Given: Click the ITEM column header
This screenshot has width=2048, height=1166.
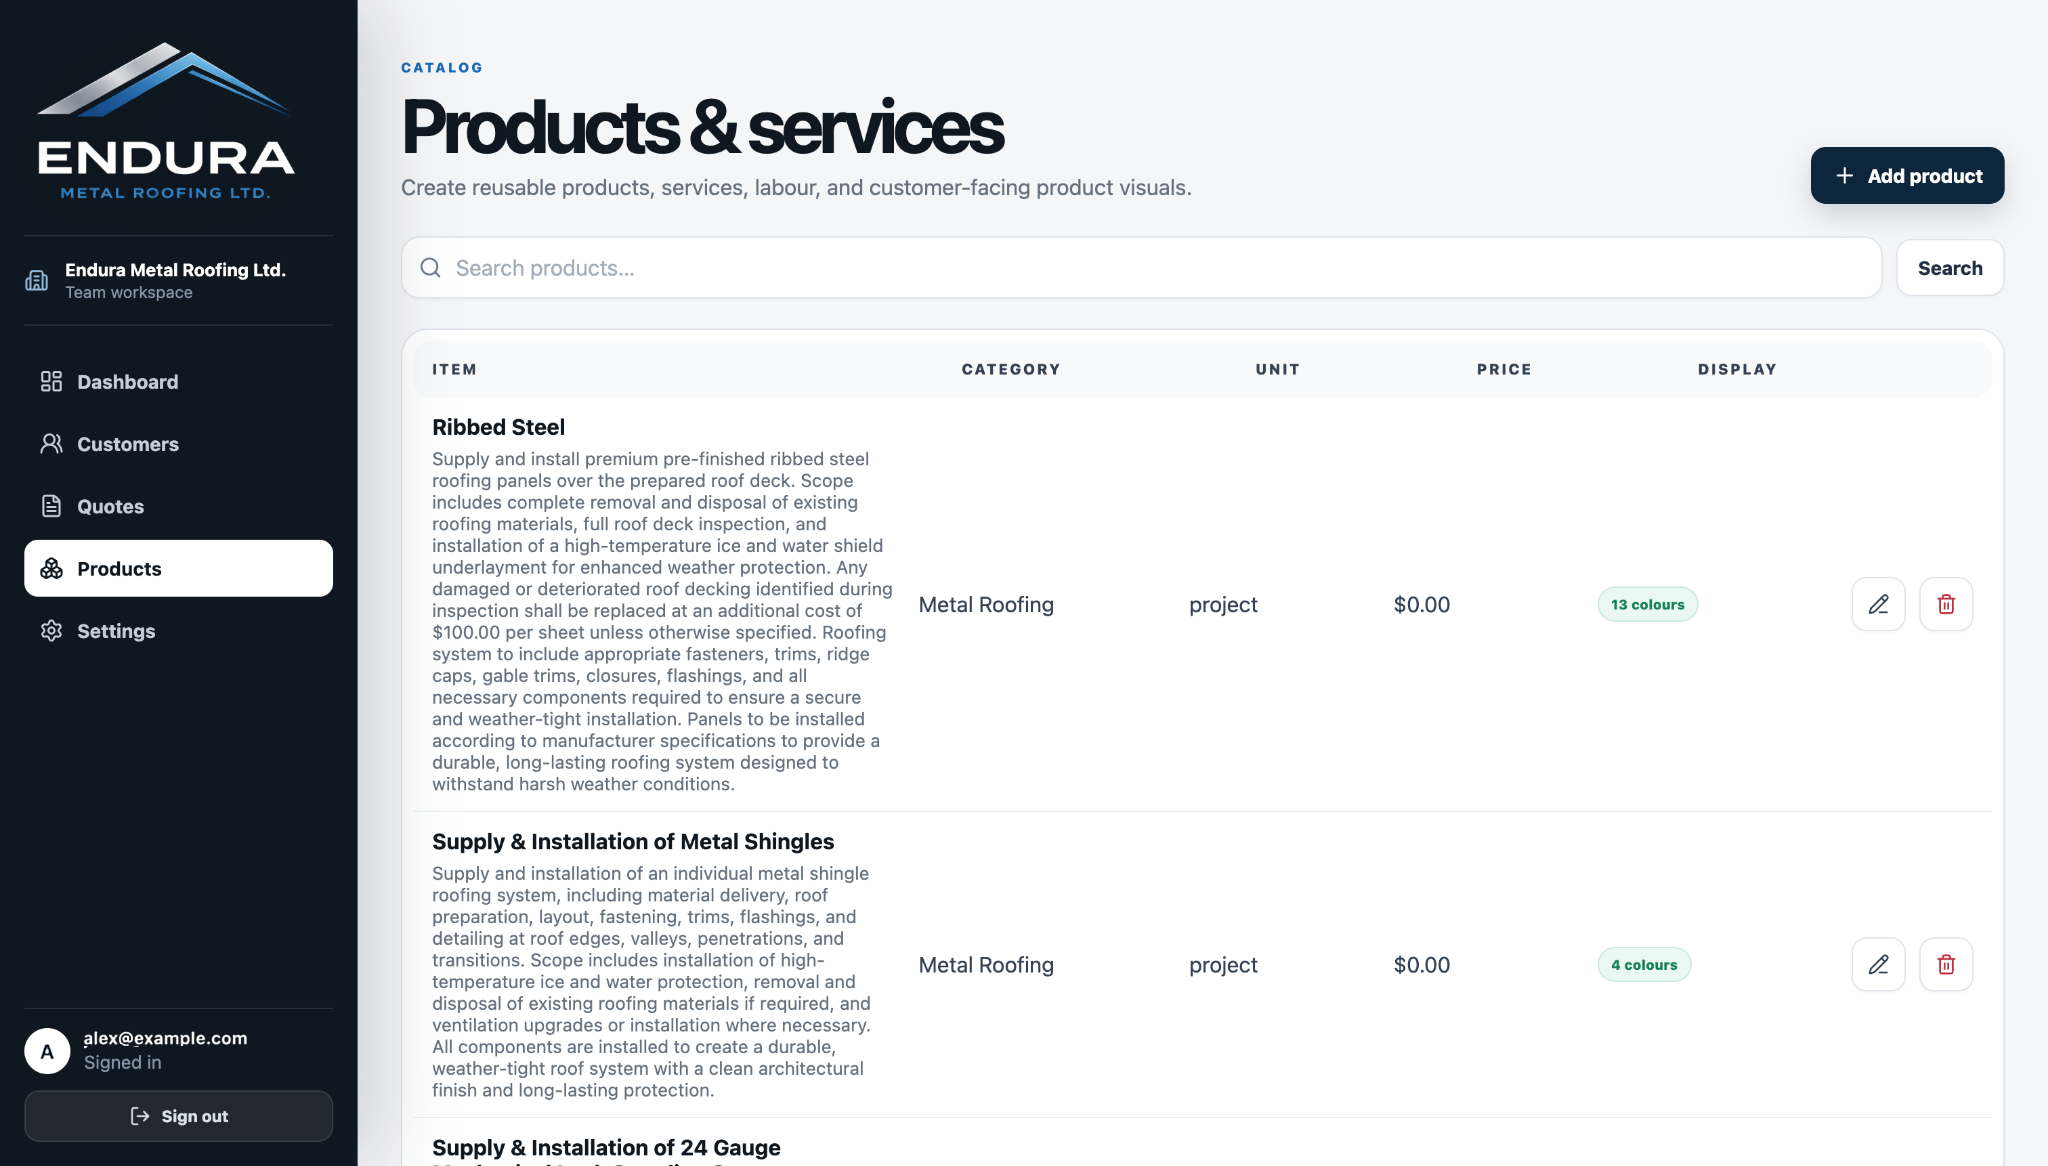Looking at the screenshot, I should [x=454, y=369].
